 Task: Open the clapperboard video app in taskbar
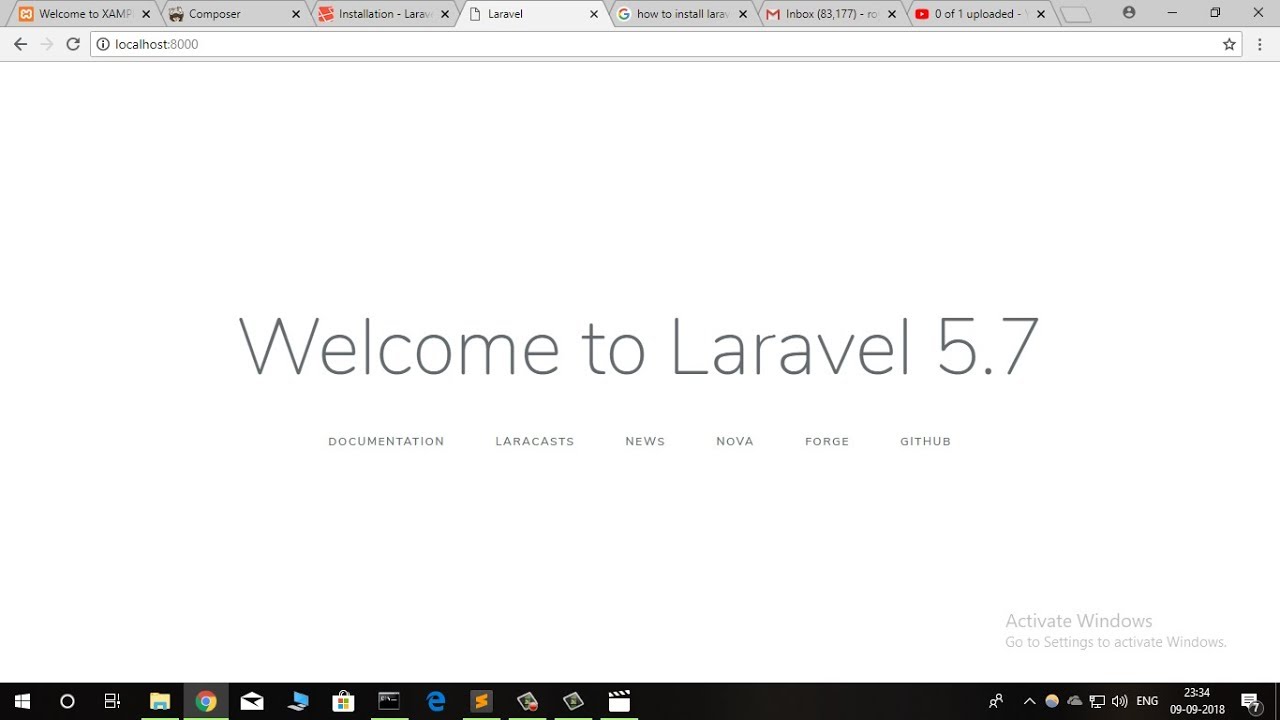[620, 701]
